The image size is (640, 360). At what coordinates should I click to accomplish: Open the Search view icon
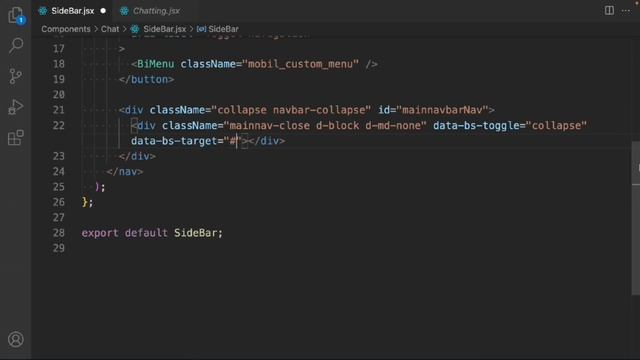point(16,45)
